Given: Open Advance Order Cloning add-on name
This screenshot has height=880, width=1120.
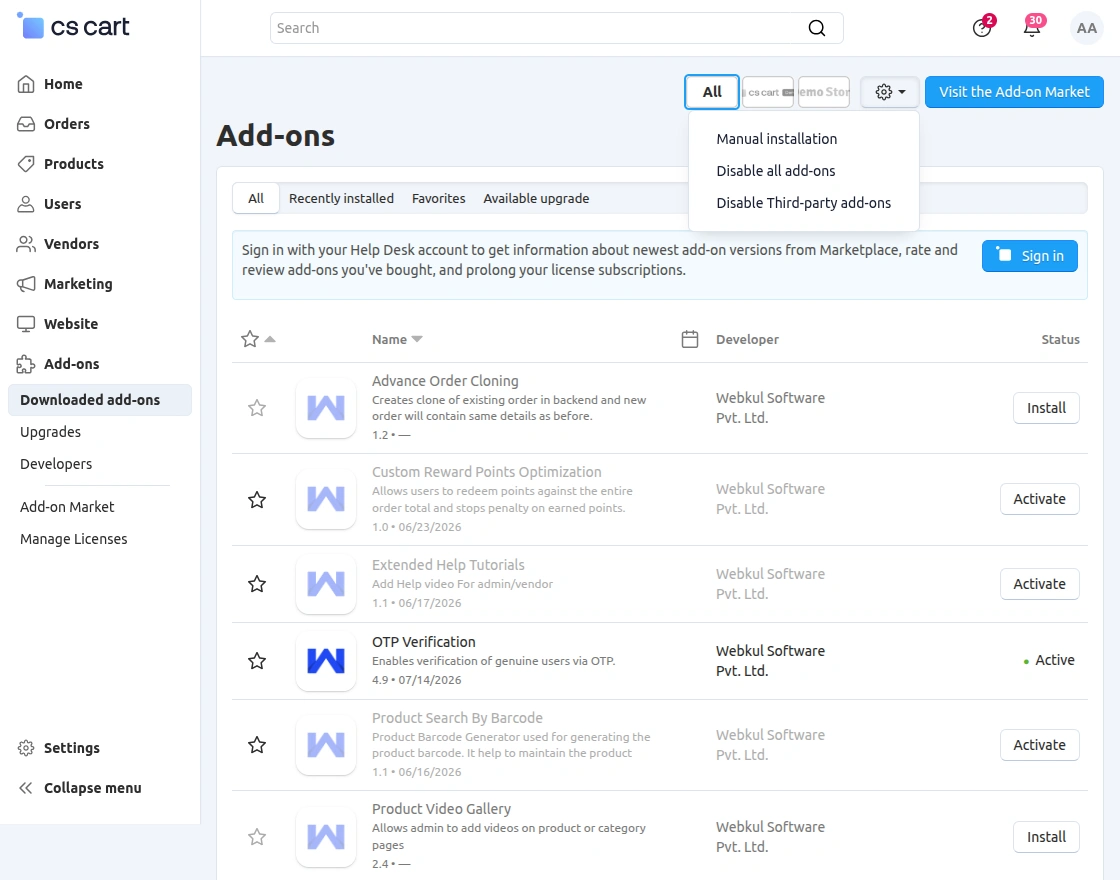Looking at the screenshot, I should pyautogui.click(x=445, y=381).
